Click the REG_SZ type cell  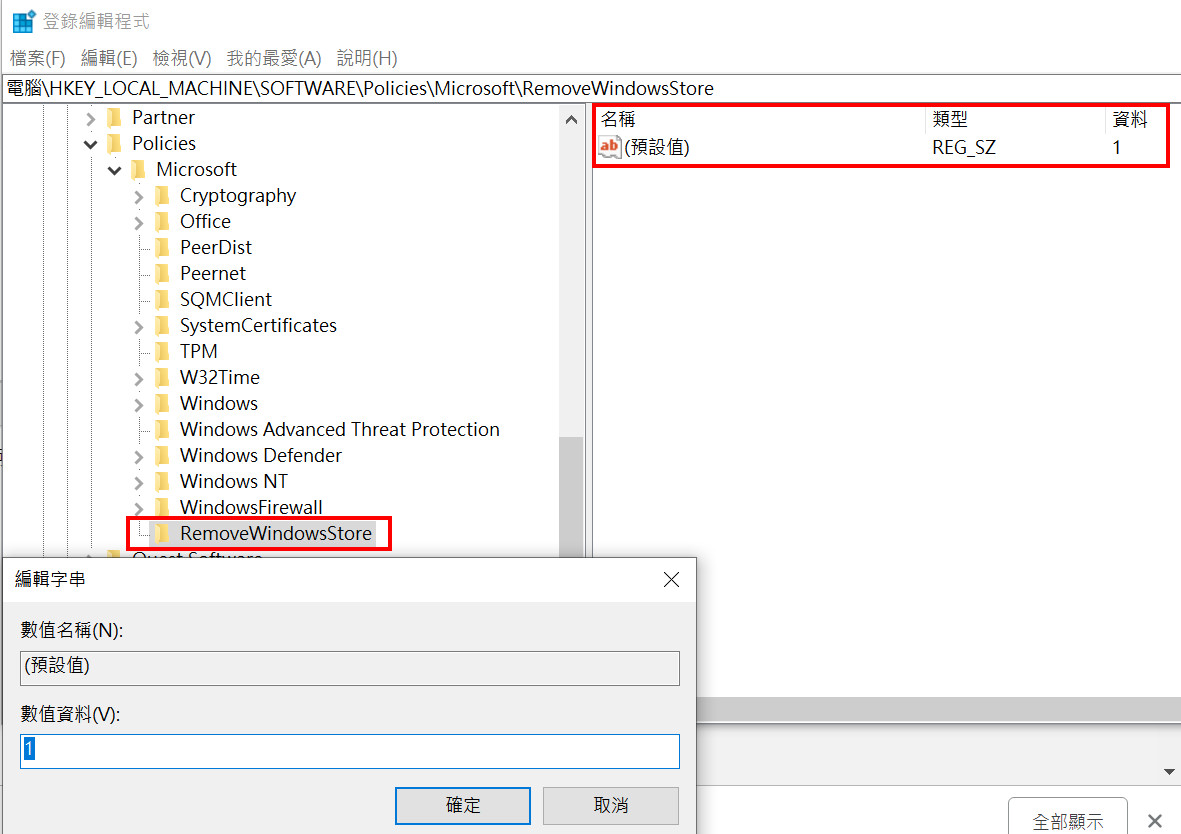964,148
